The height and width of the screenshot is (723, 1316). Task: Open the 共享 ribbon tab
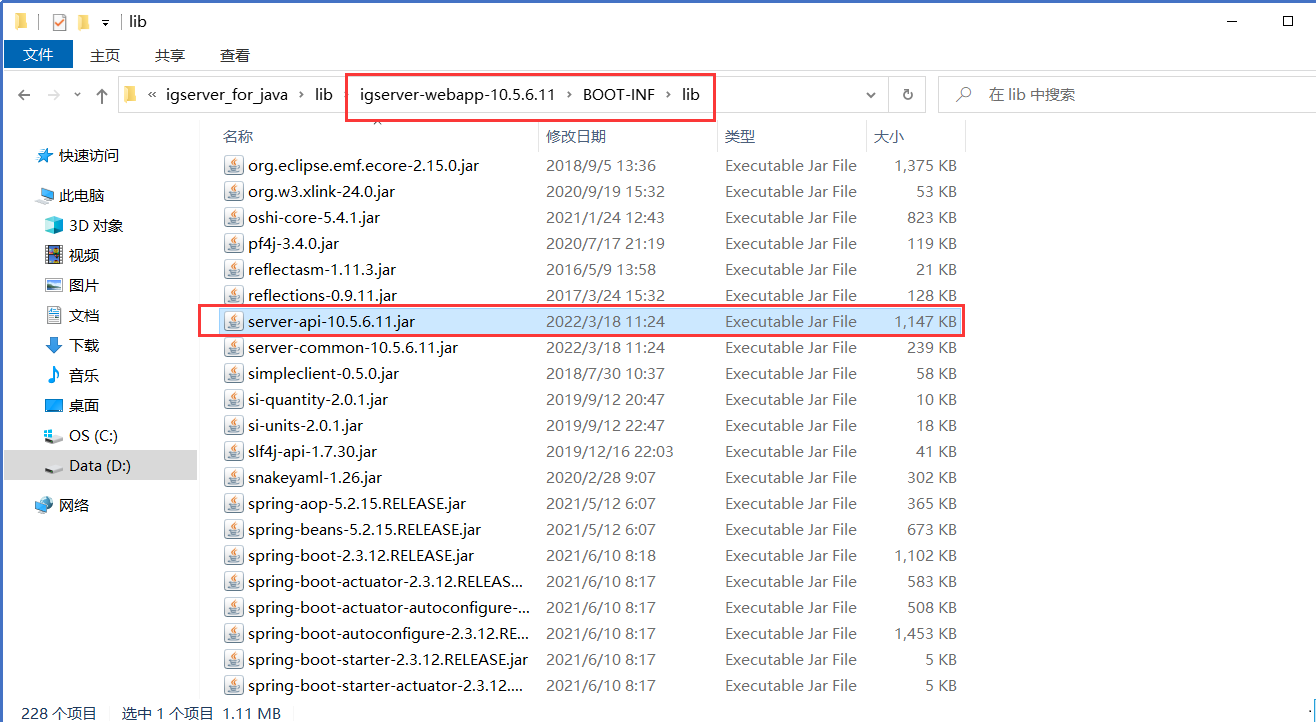170,55
